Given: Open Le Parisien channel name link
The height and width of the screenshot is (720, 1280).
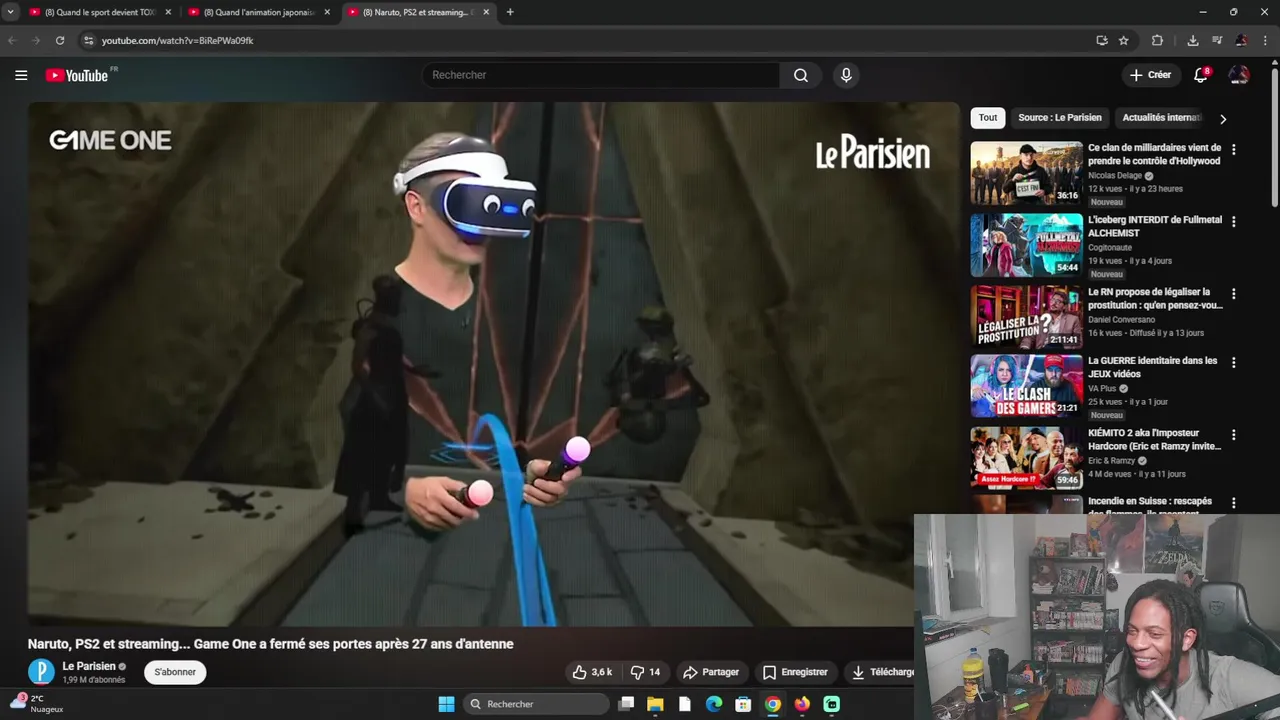Looking at the screenshot, I should coord(89,666).
